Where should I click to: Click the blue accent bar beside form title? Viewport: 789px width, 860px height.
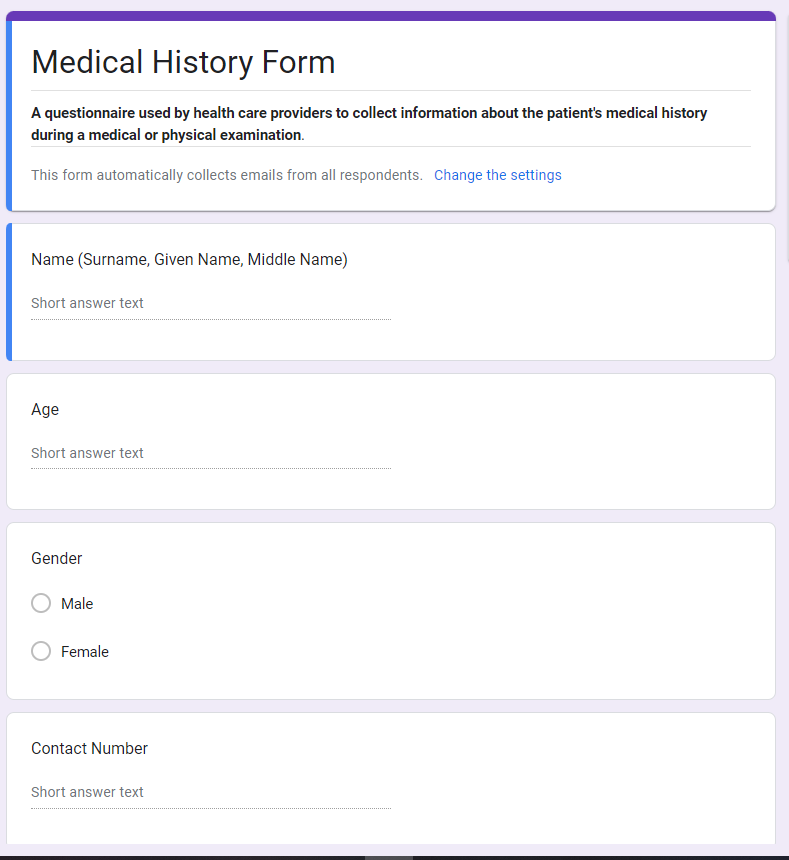(x=9, y=114)
